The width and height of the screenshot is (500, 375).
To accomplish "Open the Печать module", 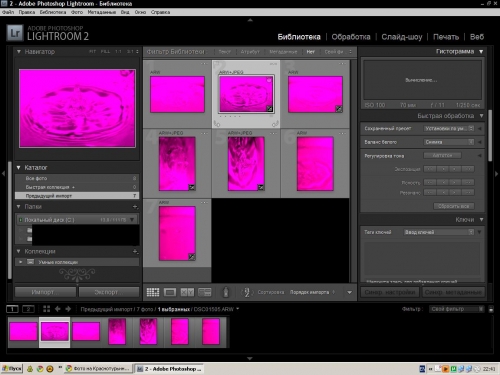I will pyautogui.click(x=446, y=37).
